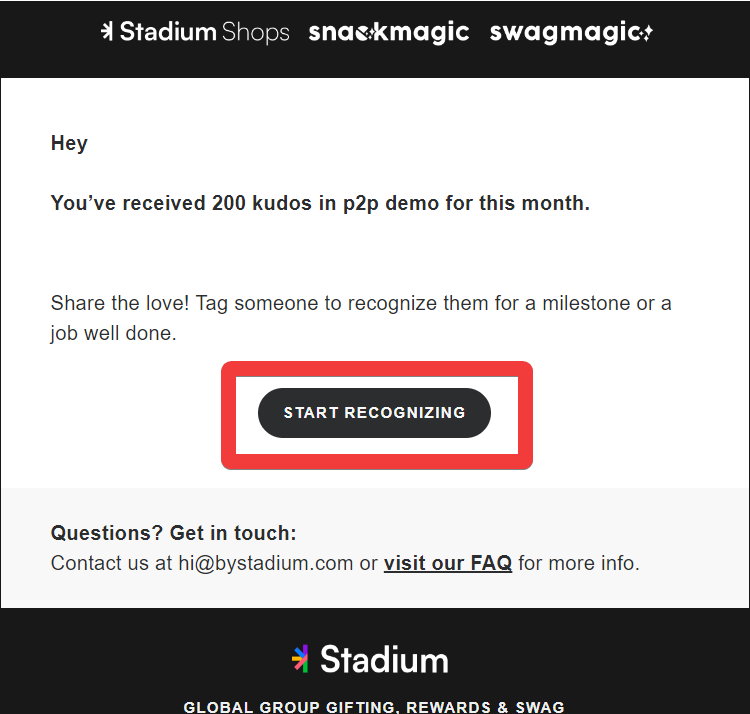Click the sparkle icon after swagmagic
This screenshot has height=714, width=750.
(647, 33)
